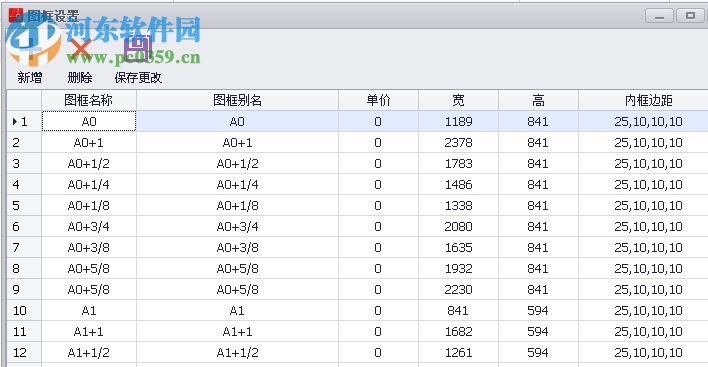Click the 单价 column header
The image size is (708, 367).
click(x=378, y=100)
